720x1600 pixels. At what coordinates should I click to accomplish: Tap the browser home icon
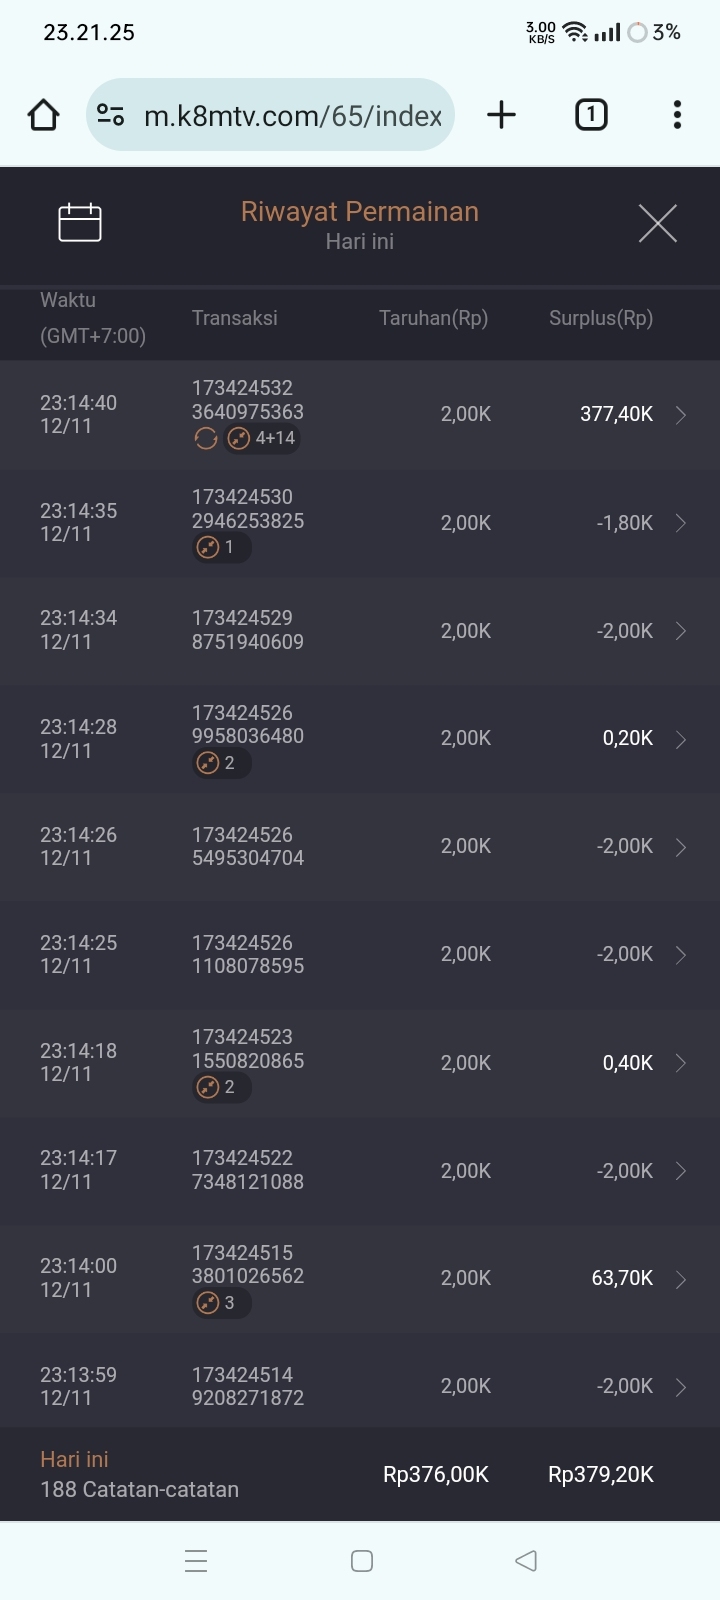(43, 115)
